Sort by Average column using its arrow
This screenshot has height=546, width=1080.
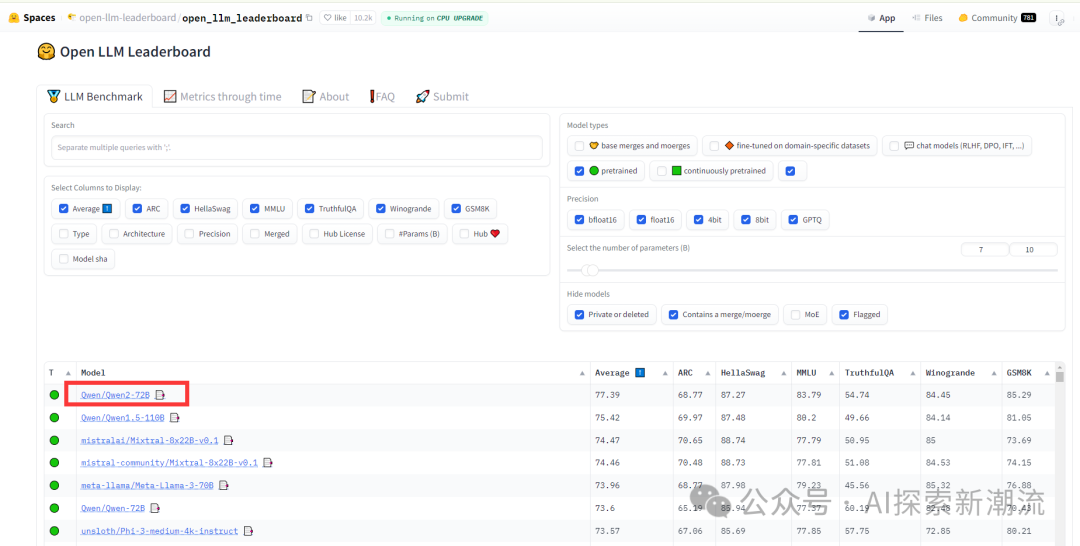(x=664, y=373)
